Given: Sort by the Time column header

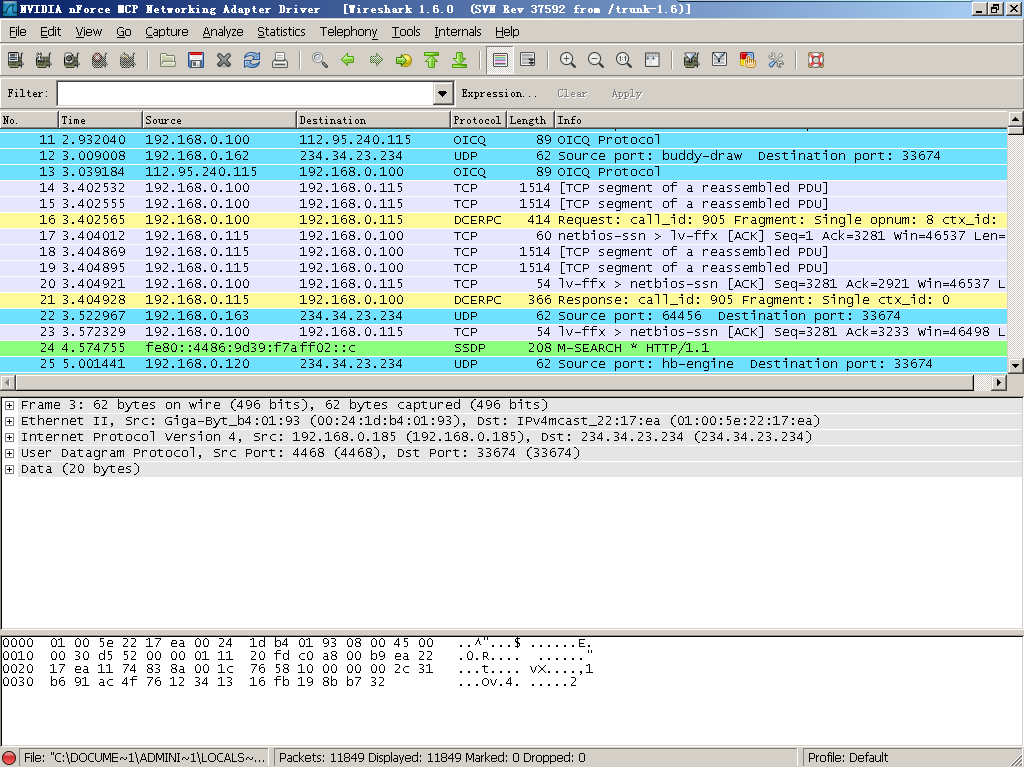Looking at the screenshot, I should [x=100, y=120].
